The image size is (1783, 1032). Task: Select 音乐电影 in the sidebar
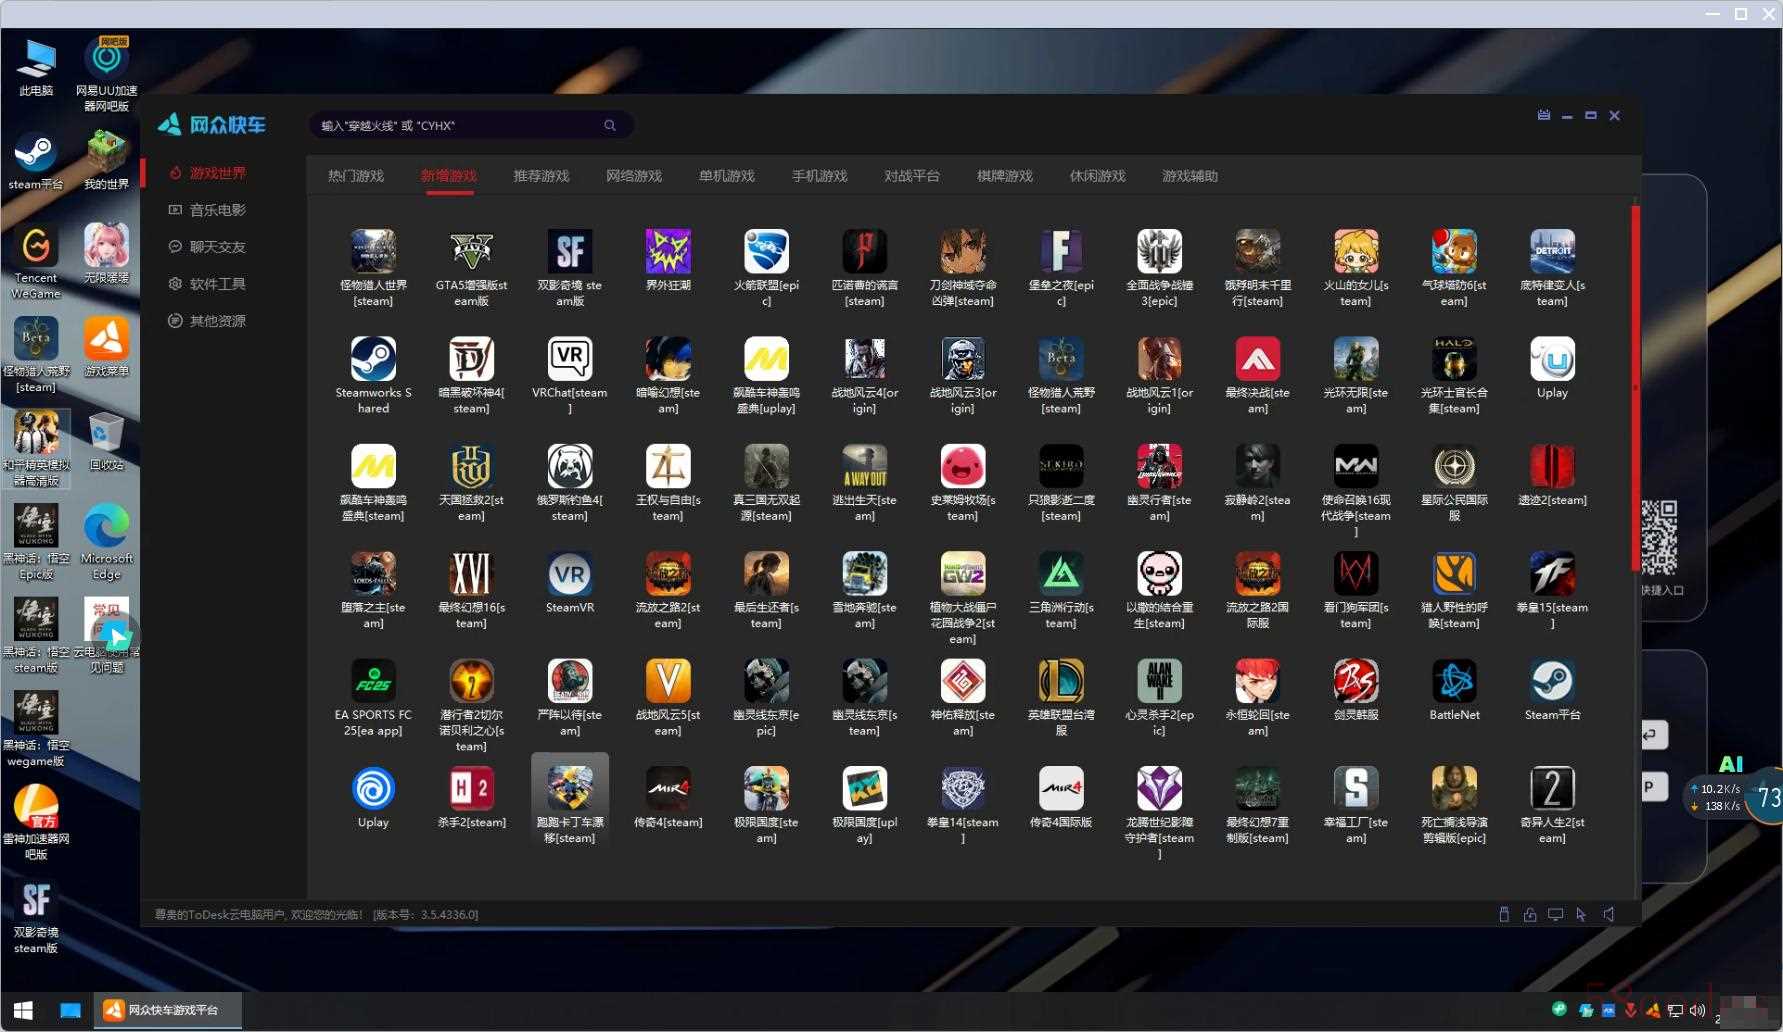[x=217, y=210]
